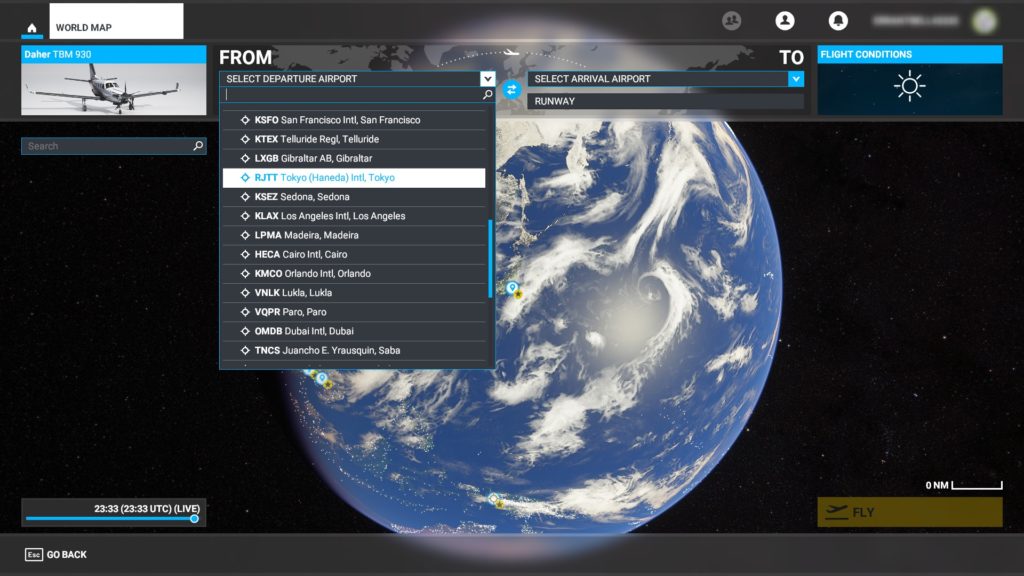
Task: Open the notifications bell icon
Action: pyautogui.click(x=838, y=21)
